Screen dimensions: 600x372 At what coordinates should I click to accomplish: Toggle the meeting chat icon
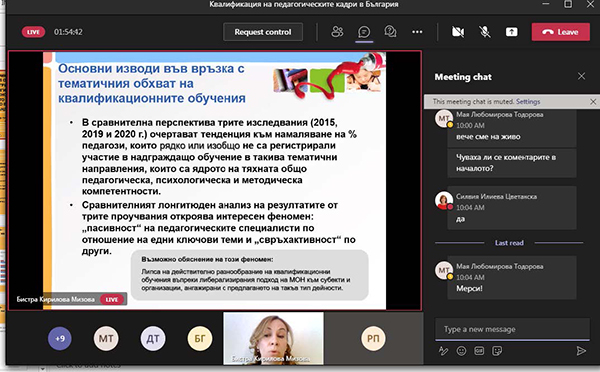(364, 32)
